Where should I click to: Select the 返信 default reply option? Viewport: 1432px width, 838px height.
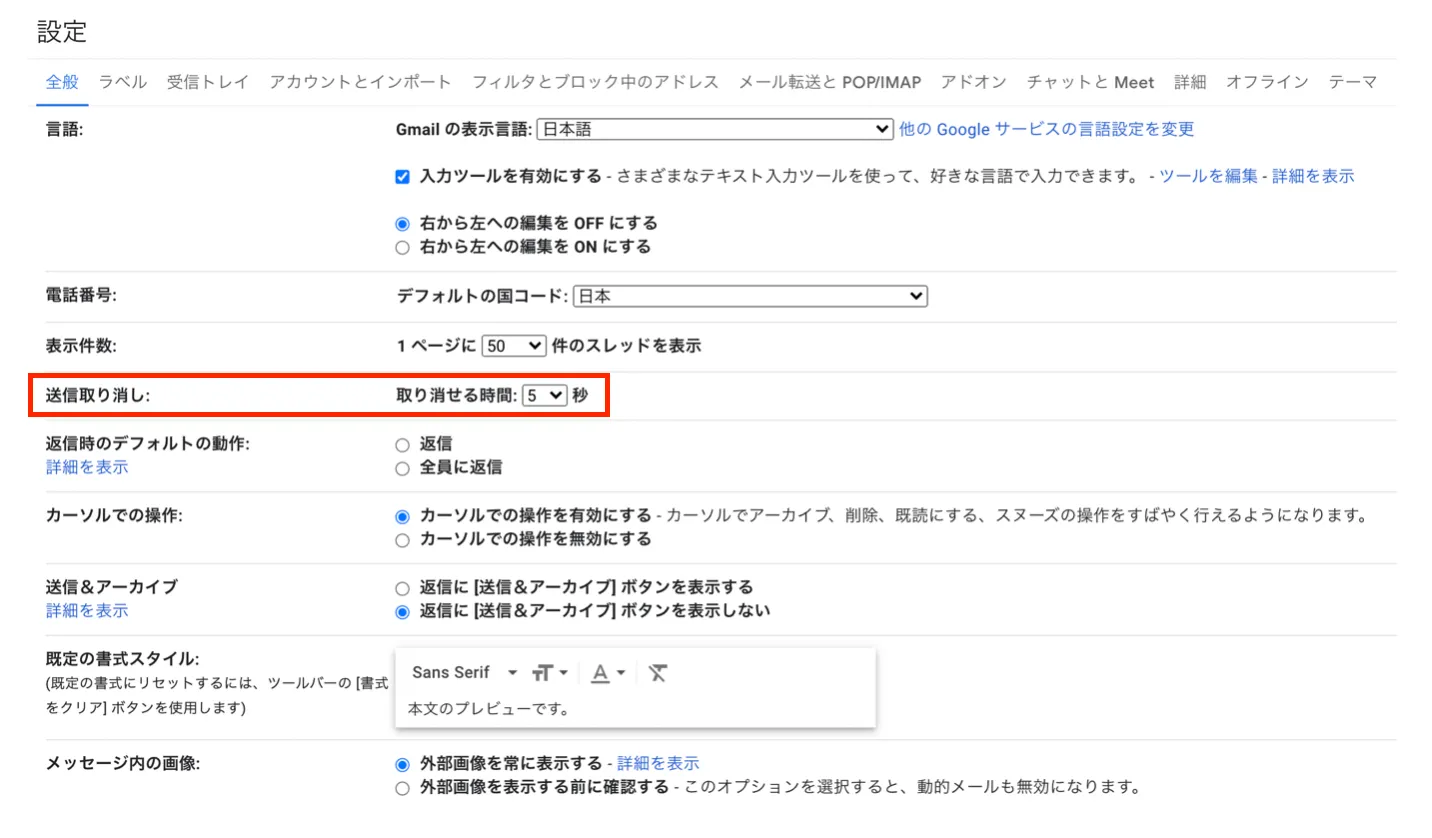click(402, 445)
